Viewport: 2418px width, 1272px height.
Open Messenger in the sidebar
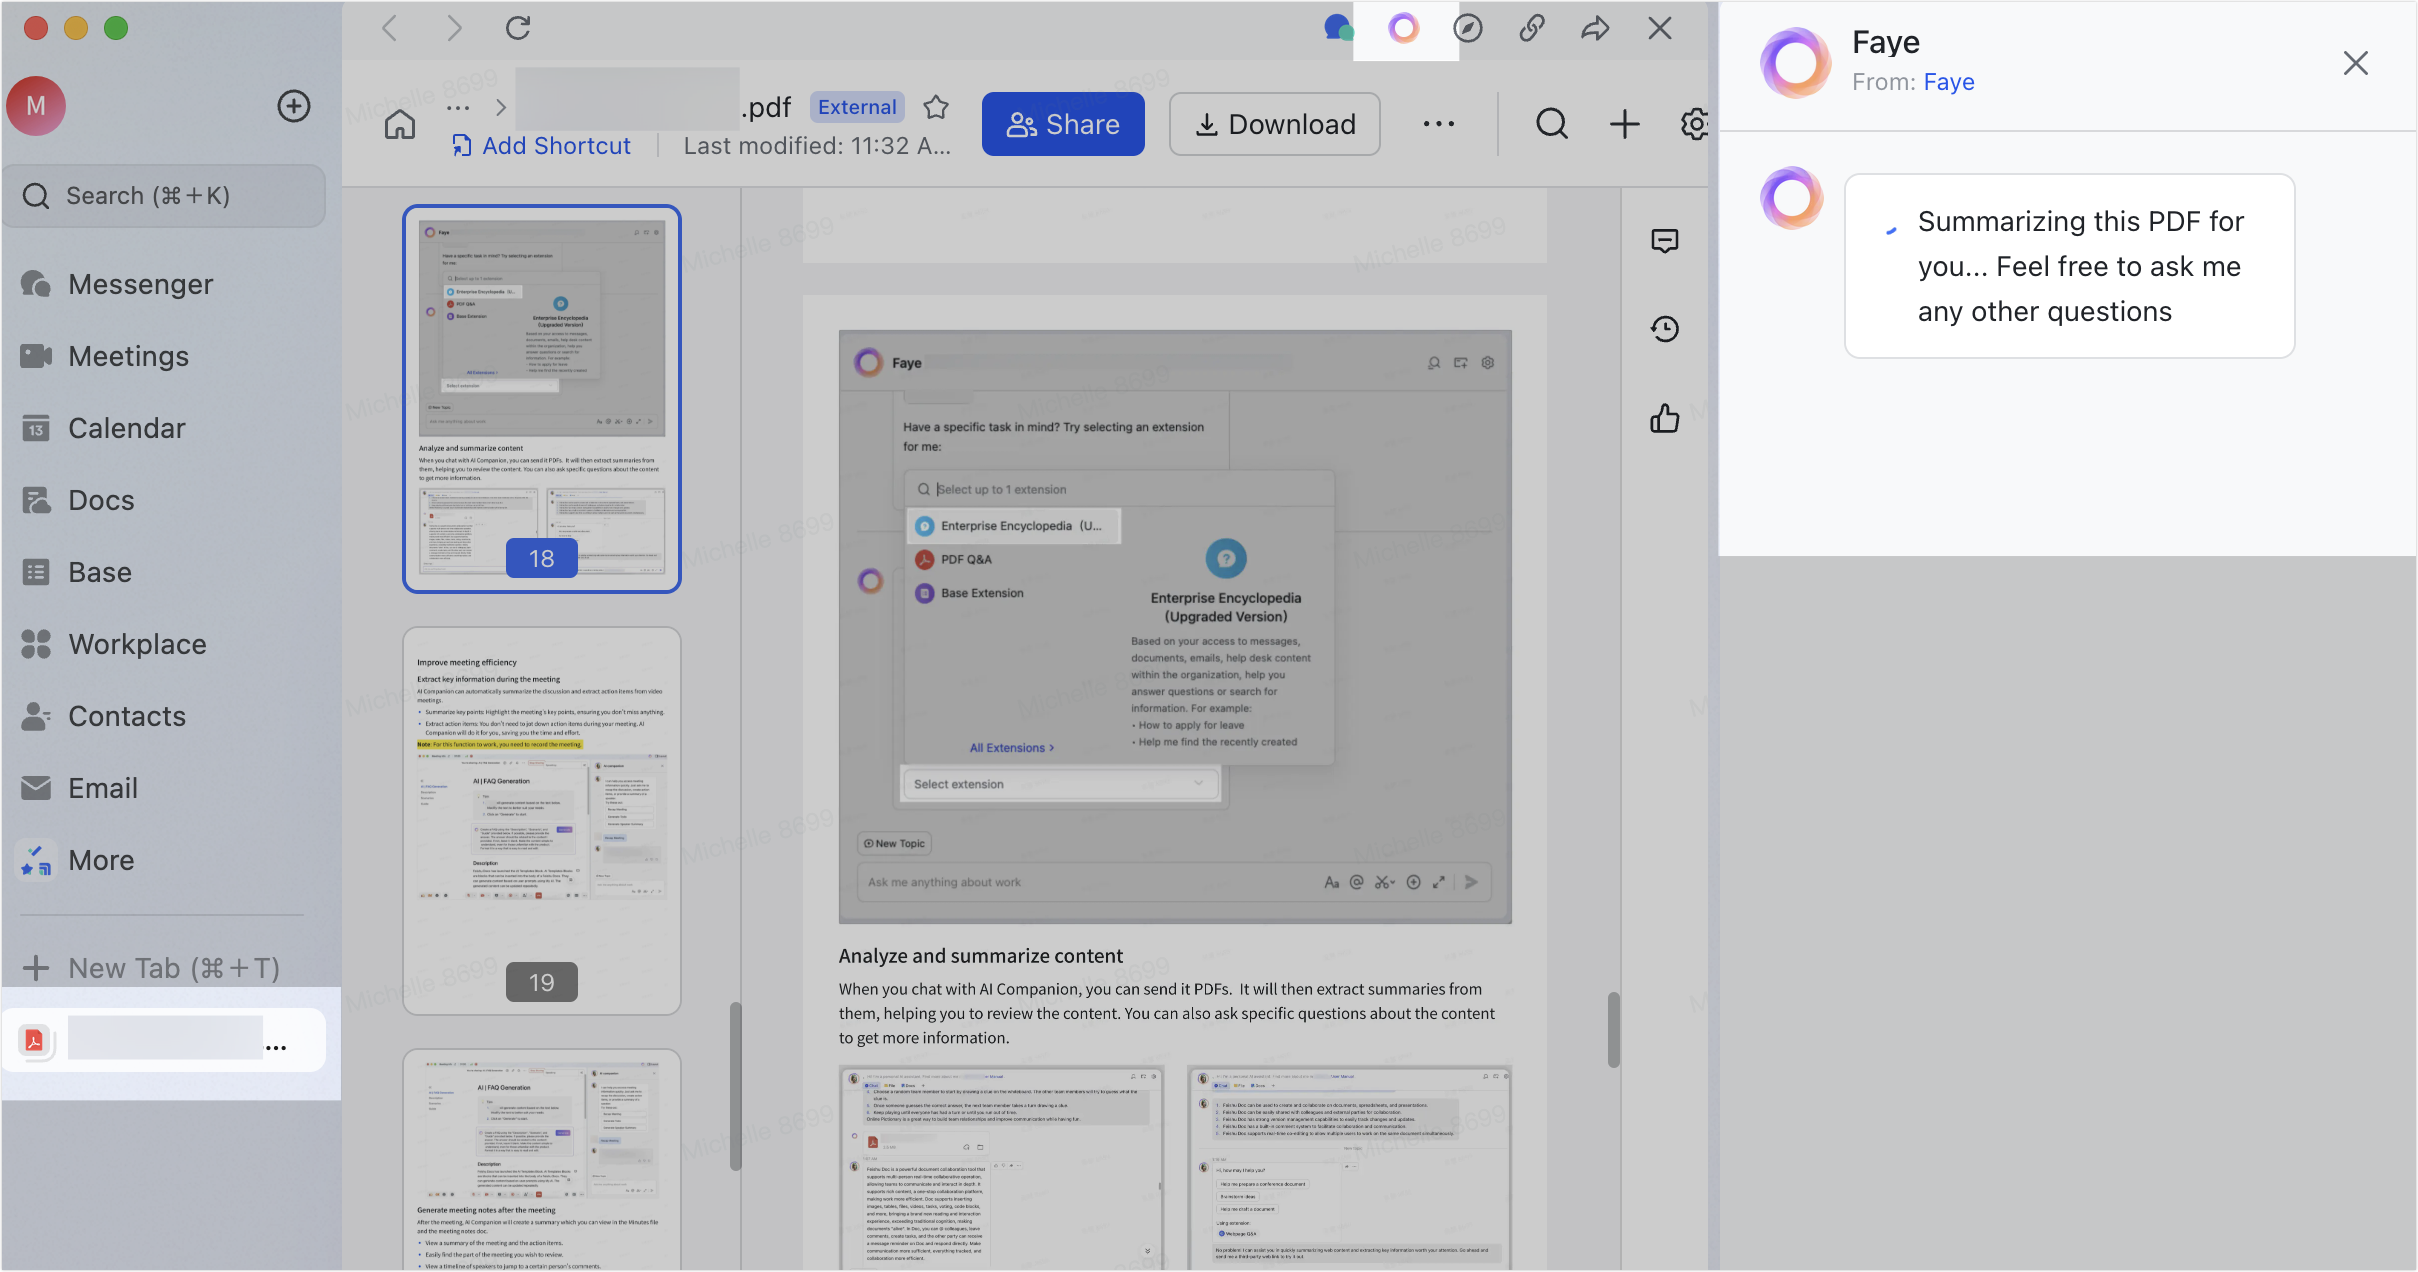(140, 285)
